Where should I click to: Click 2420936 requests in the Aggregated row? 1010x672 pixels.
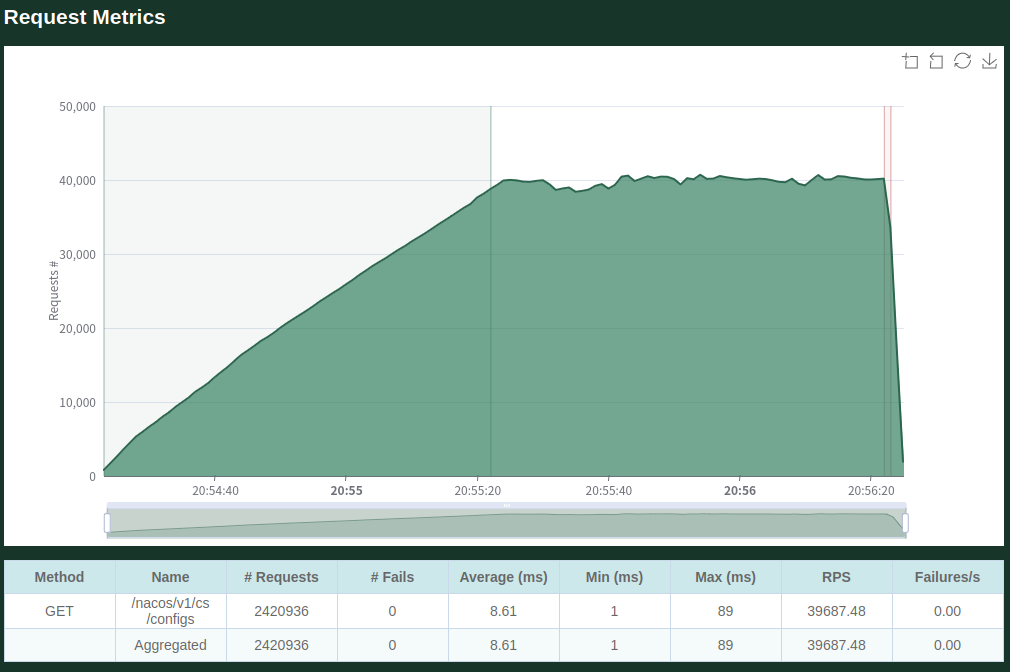tap(281, 645)
